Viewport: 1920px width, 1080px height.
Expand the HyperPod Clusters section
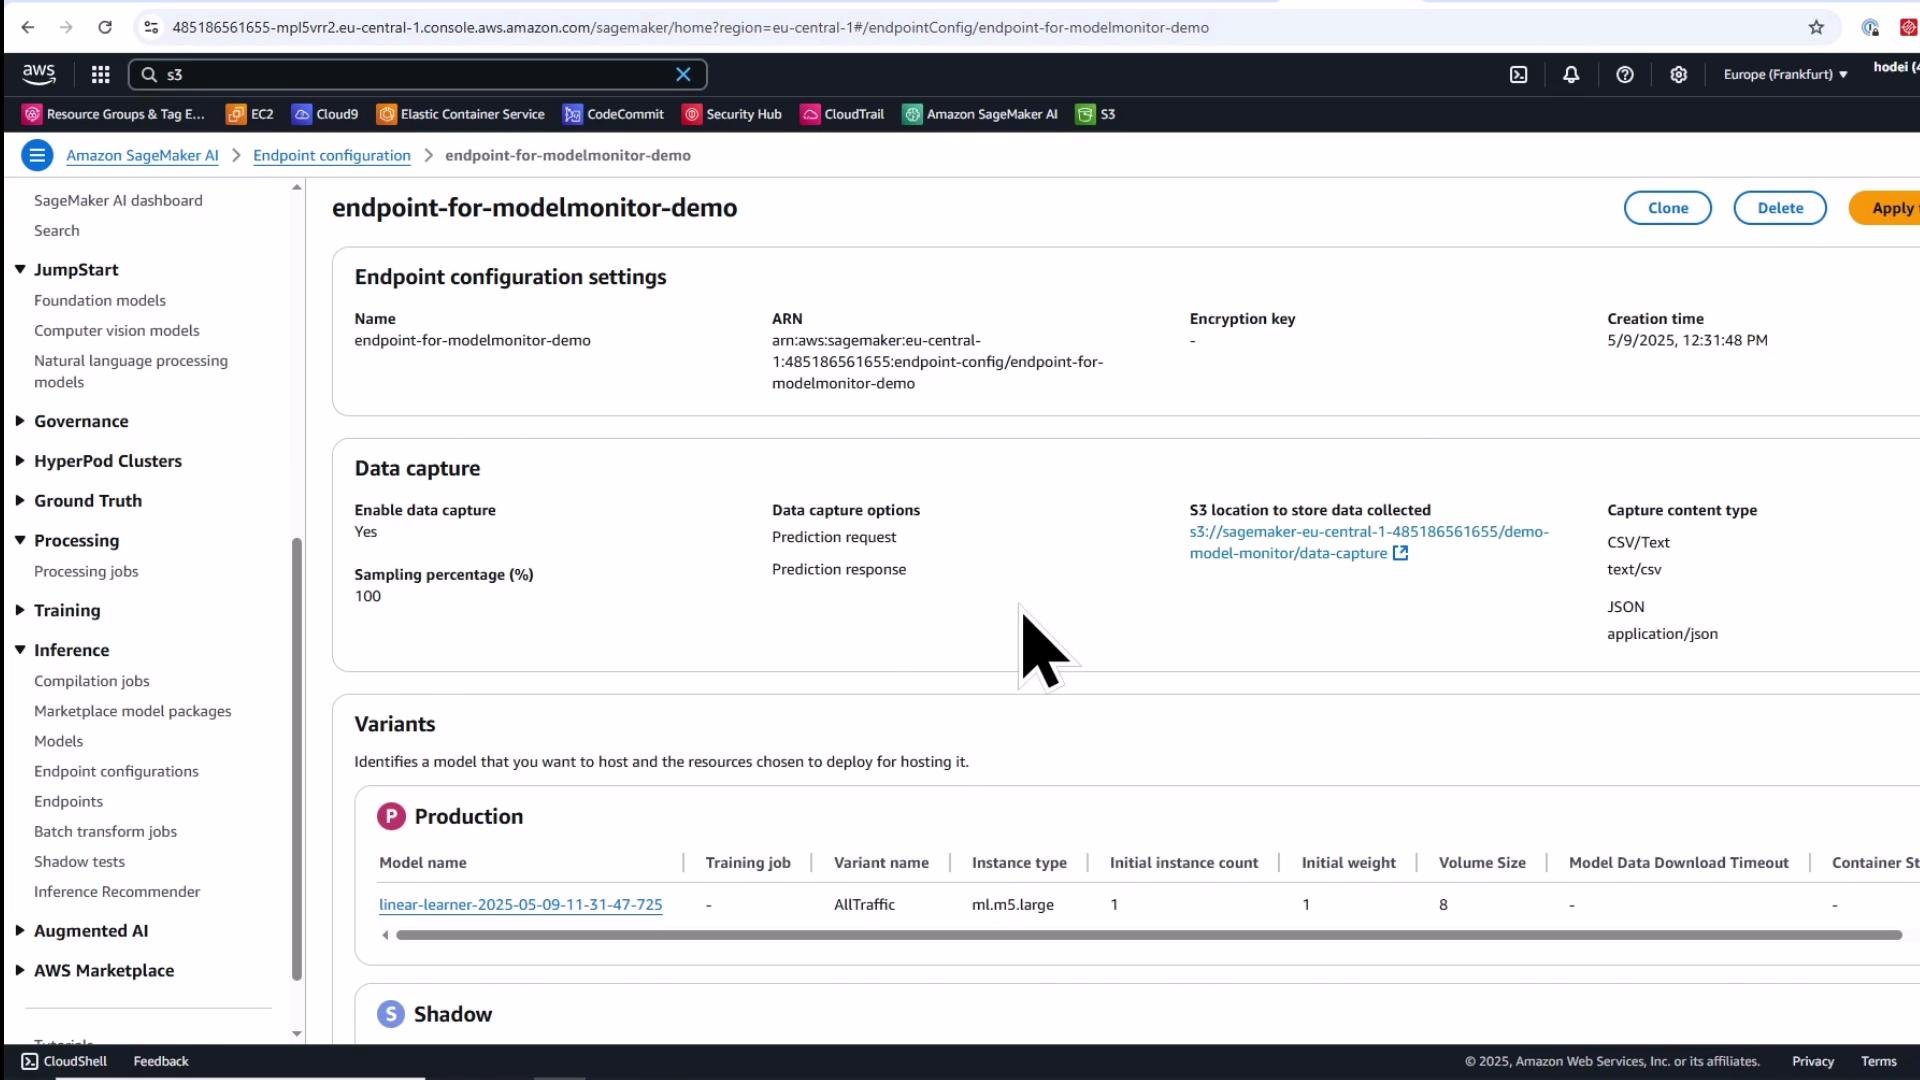[x=20, y=461]
